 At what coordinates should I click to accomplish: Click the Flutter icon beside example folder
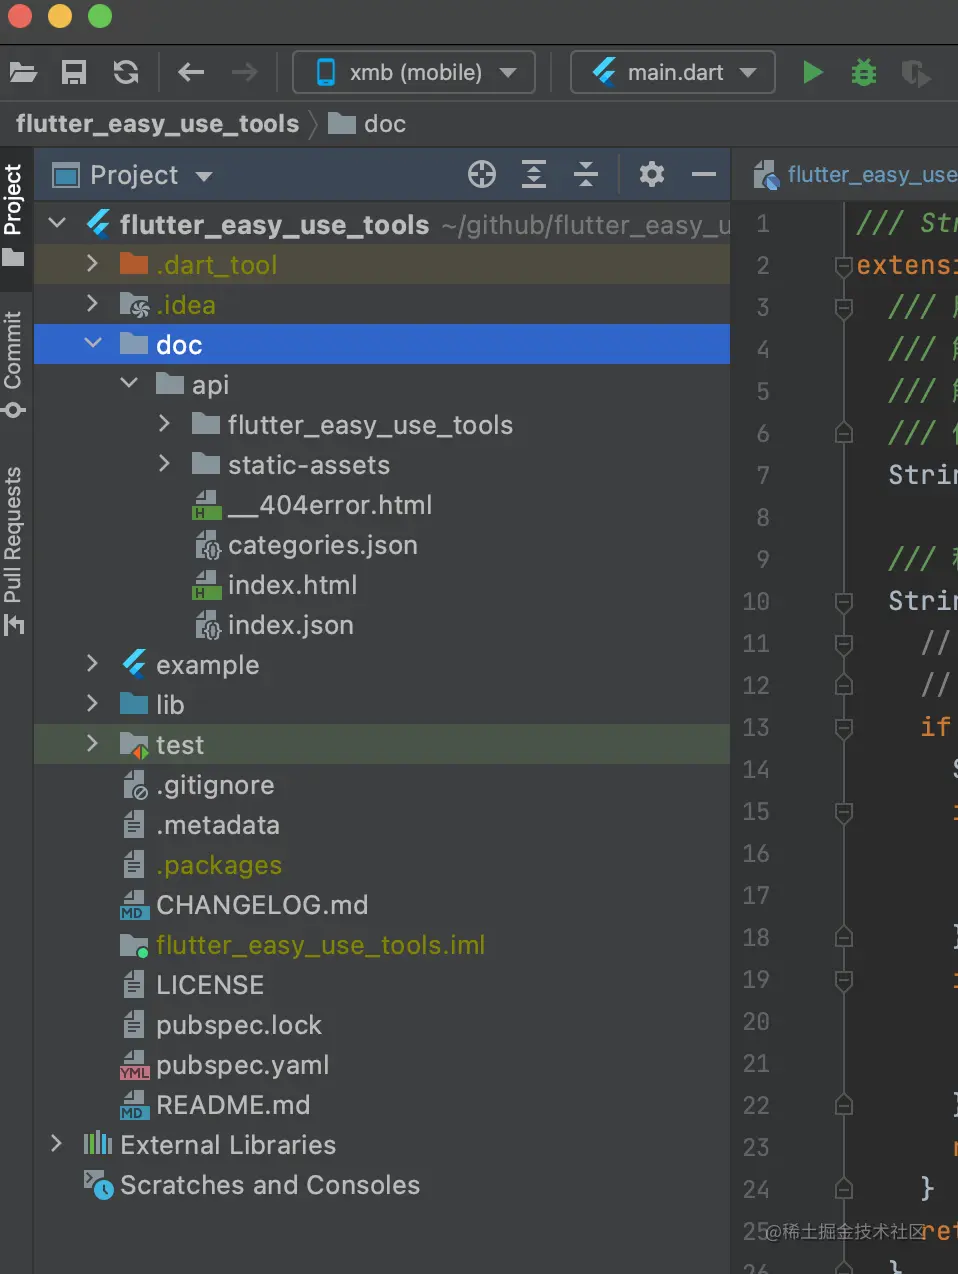(x=134, y=663)
